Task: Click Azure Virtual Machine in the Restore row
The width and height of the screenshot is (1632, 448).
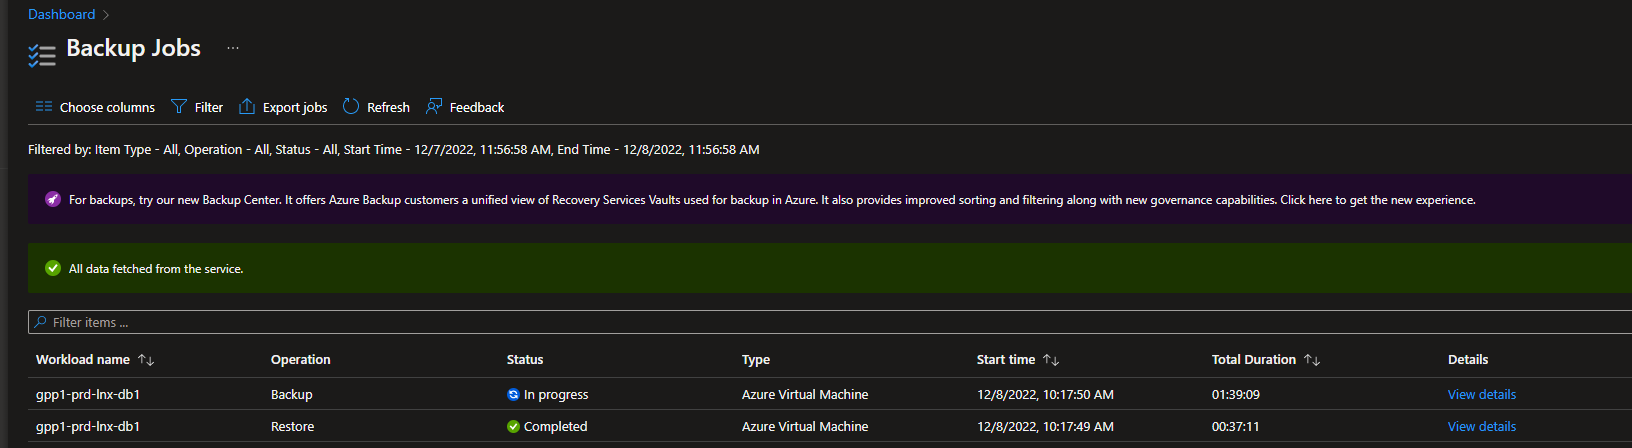Action: pyautogui.click(x=805, y=426)
